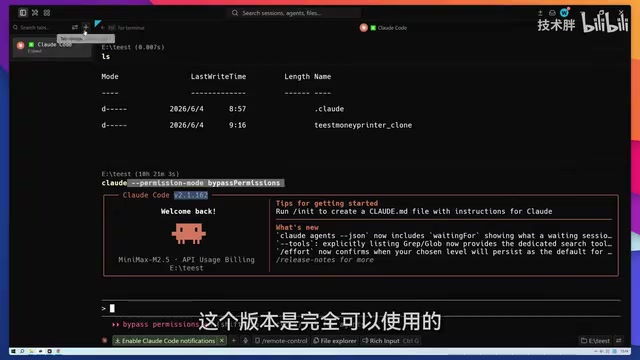Add a new tab with plus icon
The width and height of the screenshot is (640, 360).
point(86,27)
